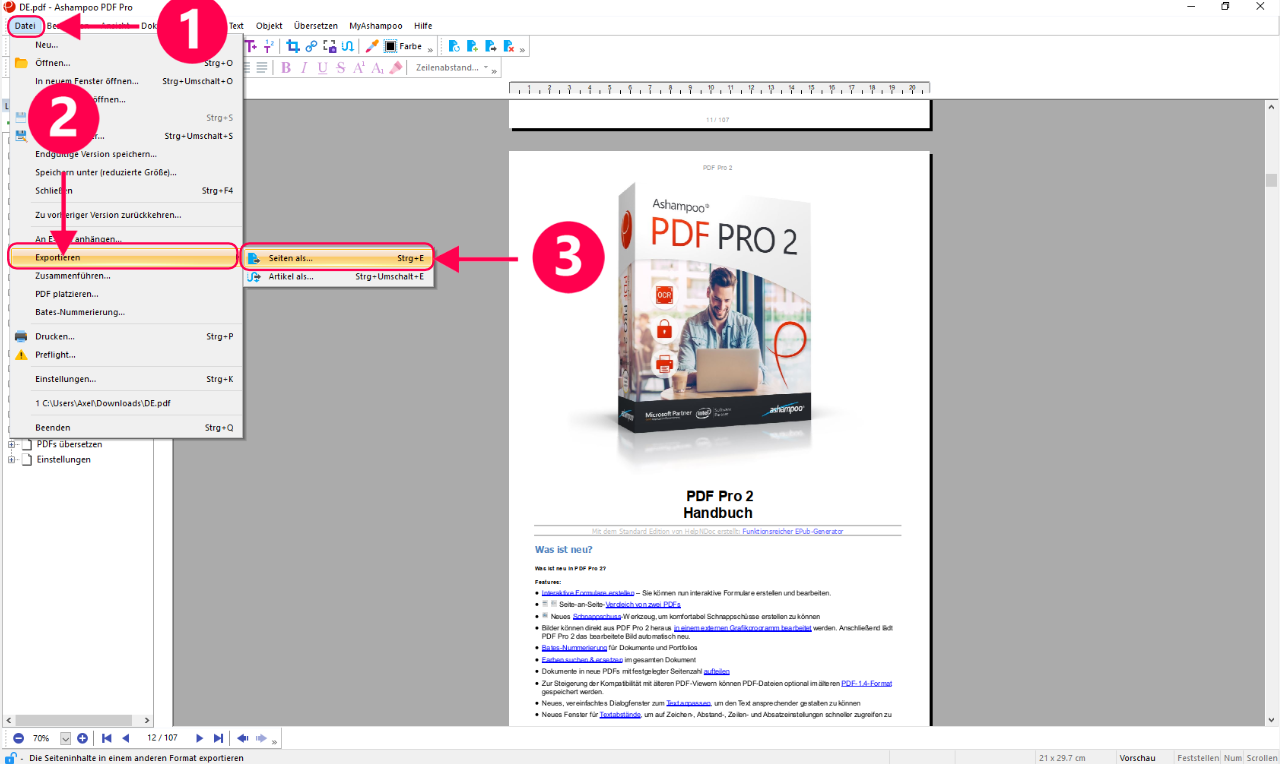Click the lock icon in status bar
The height and width of the screenshot is (764, 1280).
coord(10,758)
